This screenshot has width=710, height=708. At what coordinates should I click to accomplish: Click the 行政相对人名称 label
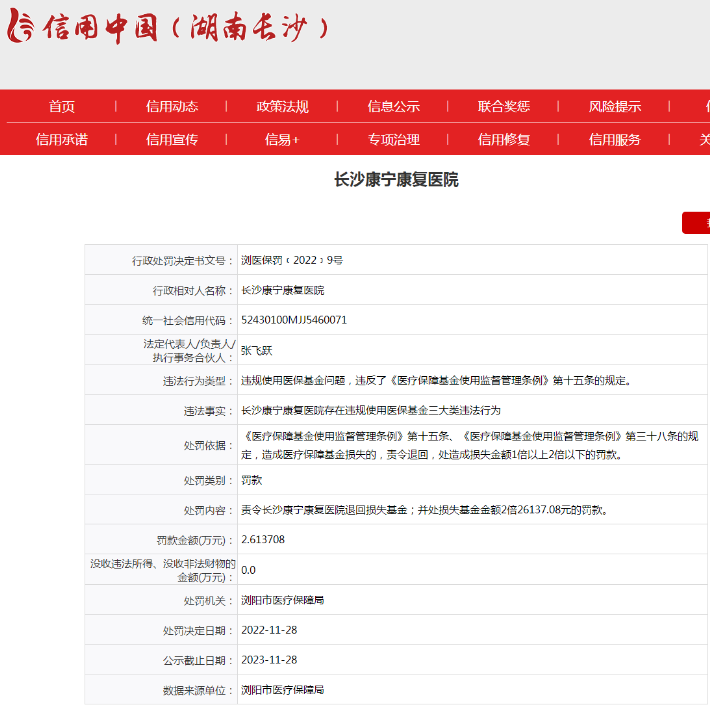(x=193, y=291)
